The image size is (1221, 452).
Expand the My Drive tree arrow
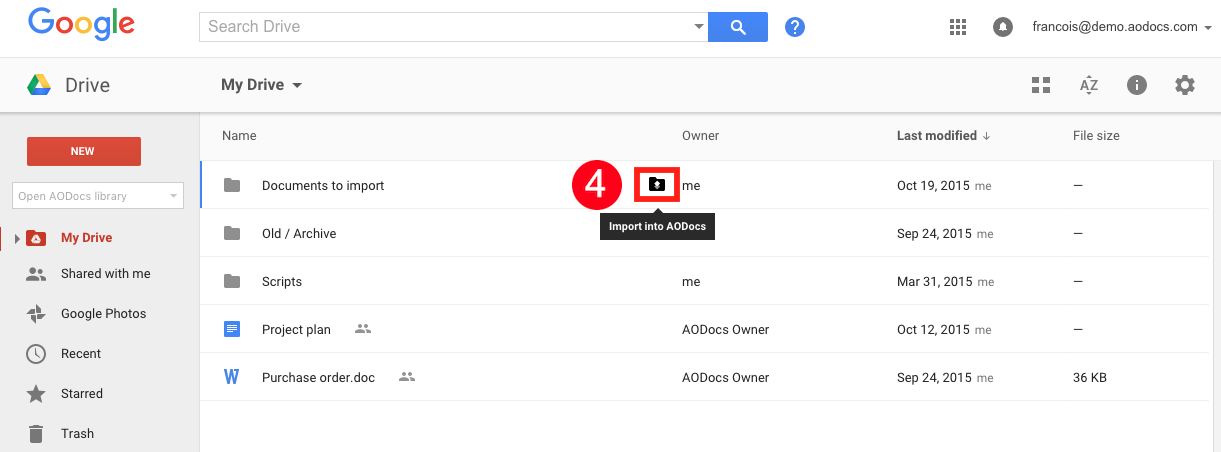[x=17, y=238]
